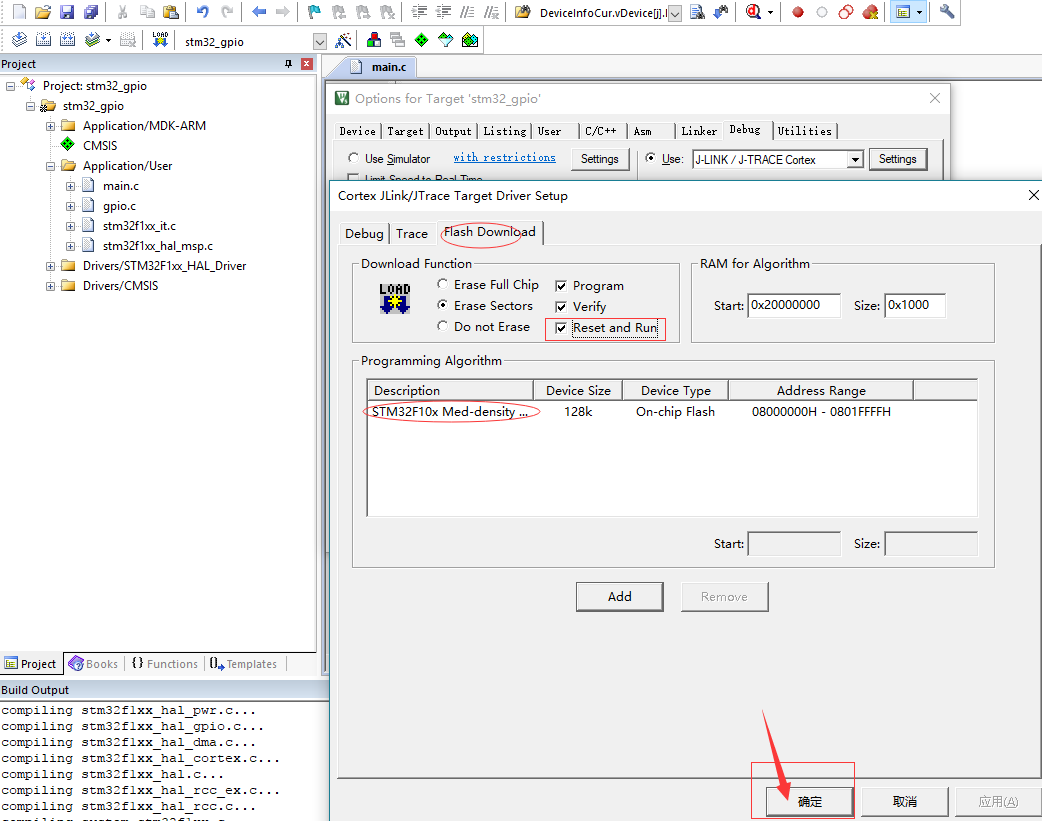Click the RAM Start address field
This screenshot has width=1042, height=821.
(x=794, y=305)
